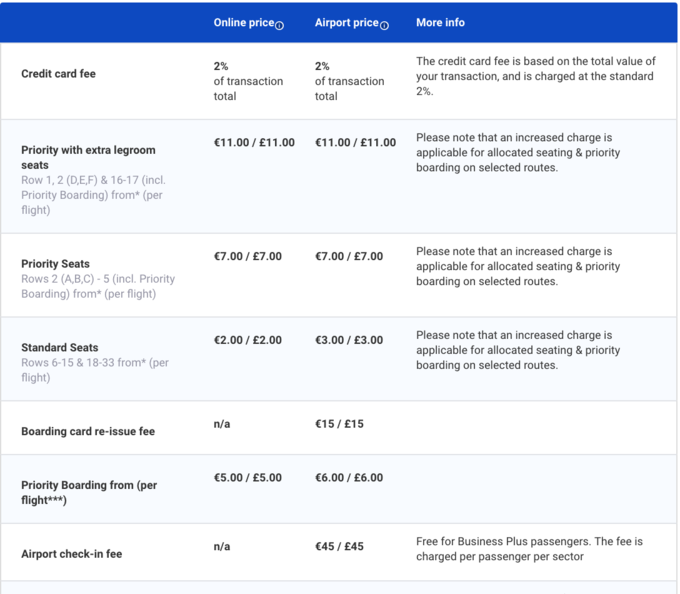
Task: Select the Online price column header
Action: 243,23
